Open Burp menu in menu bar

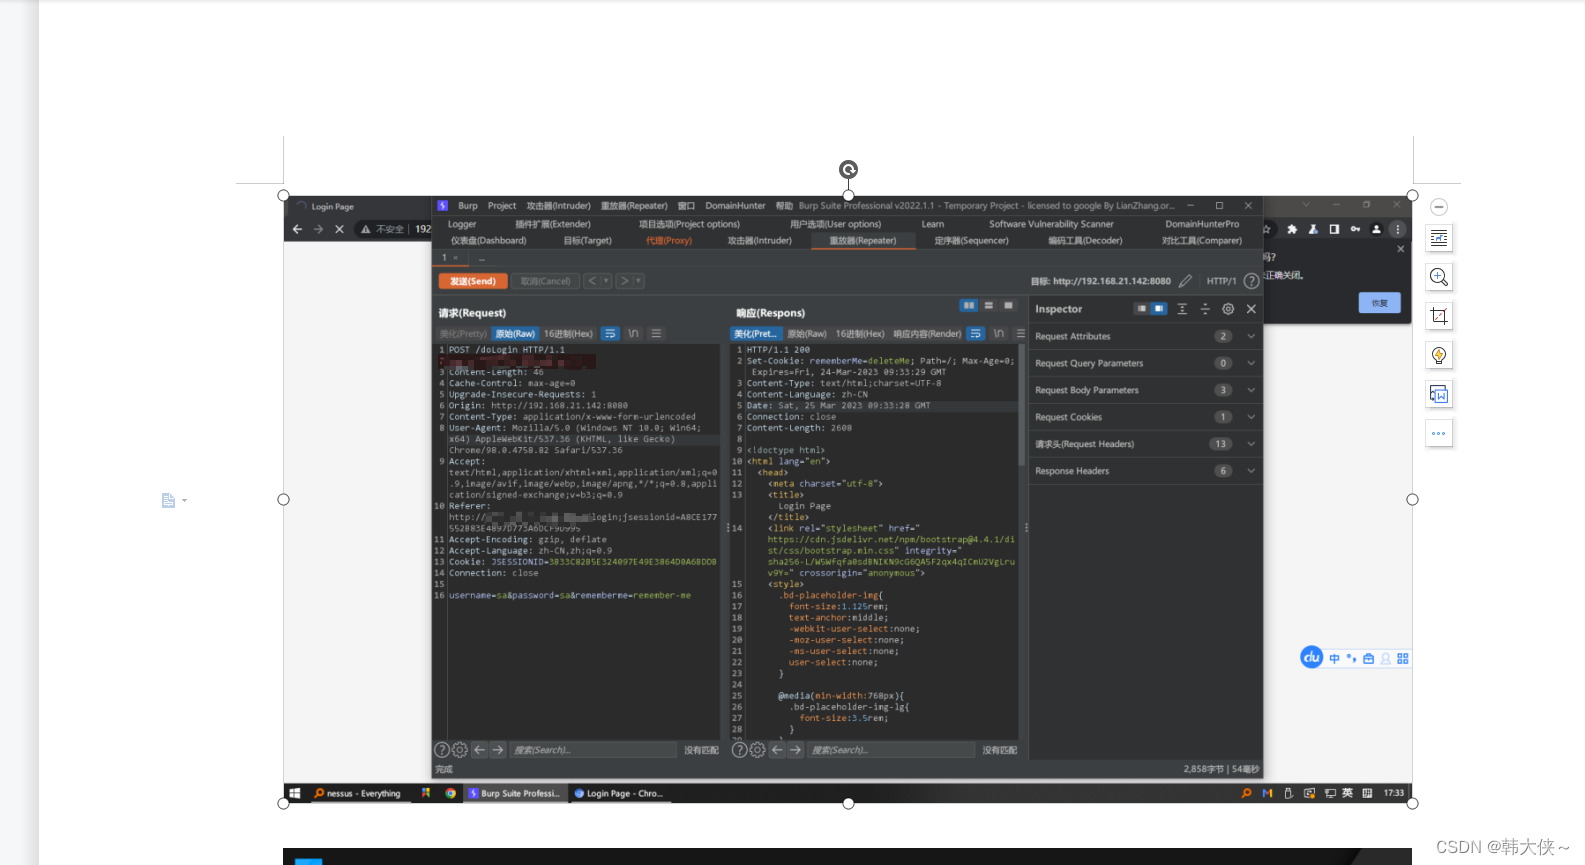467,206
